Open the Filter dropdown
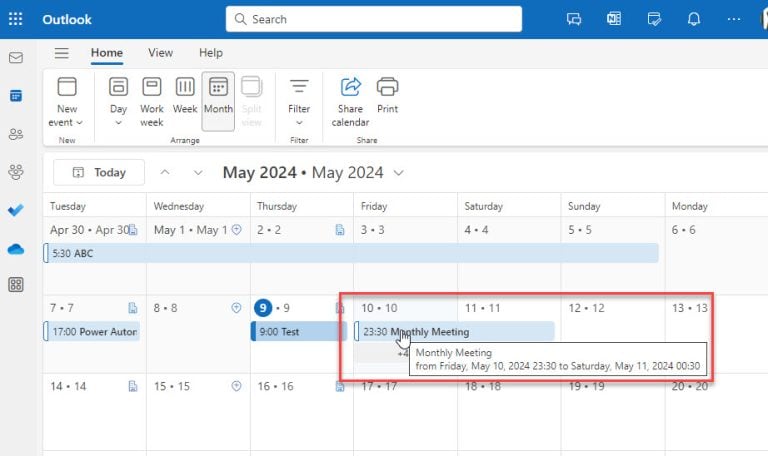The height and width of the screenshot is (456, 768). [299, 102]
